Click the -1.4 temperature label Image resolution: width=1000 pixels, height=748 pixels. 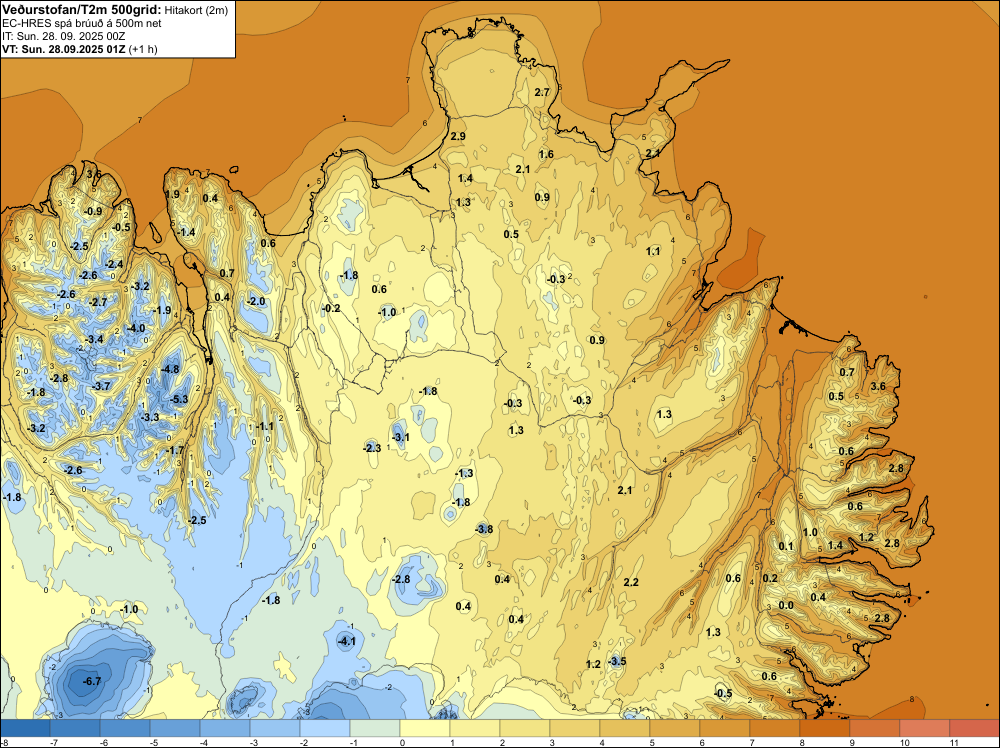pyautogui.click(x=186, y=232)
